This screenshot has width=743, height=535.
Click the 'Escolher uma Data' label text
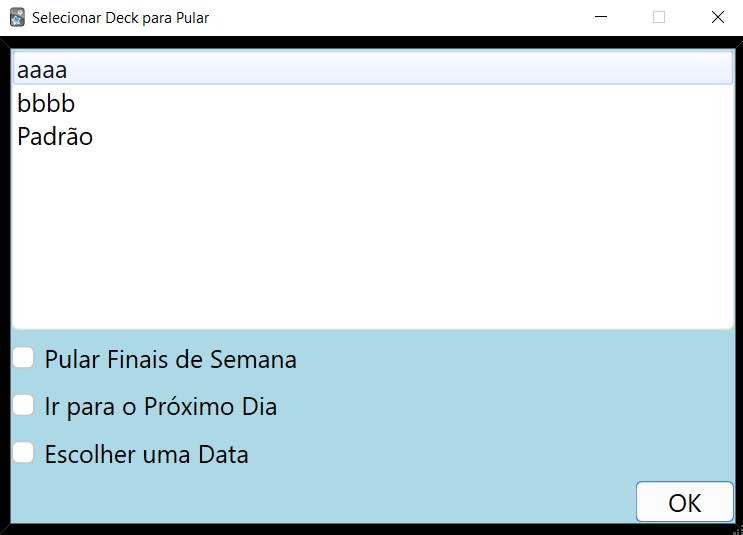pos(146,455)
